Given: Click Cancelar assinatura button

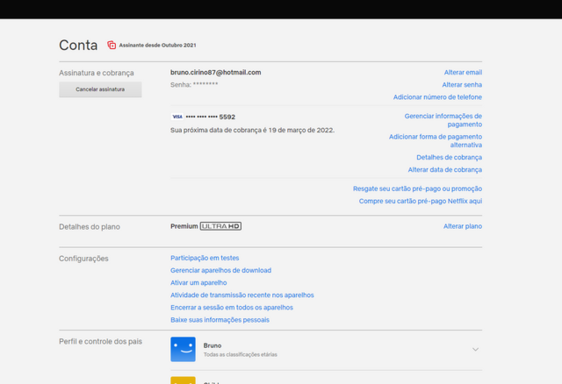Looking at the screenshot, I should (100, 89).
